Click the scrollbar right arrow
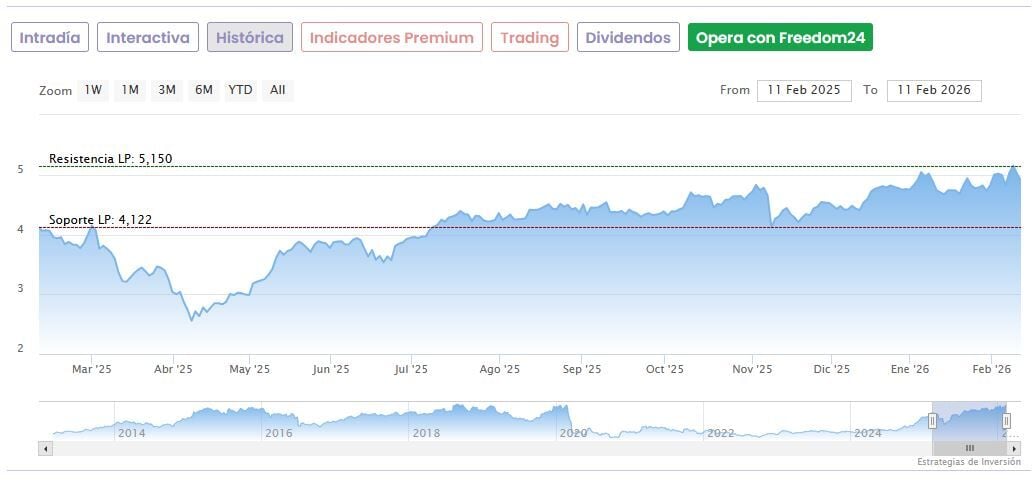This screenshot has width=1035, height=483. click(x=1014, y=448)
